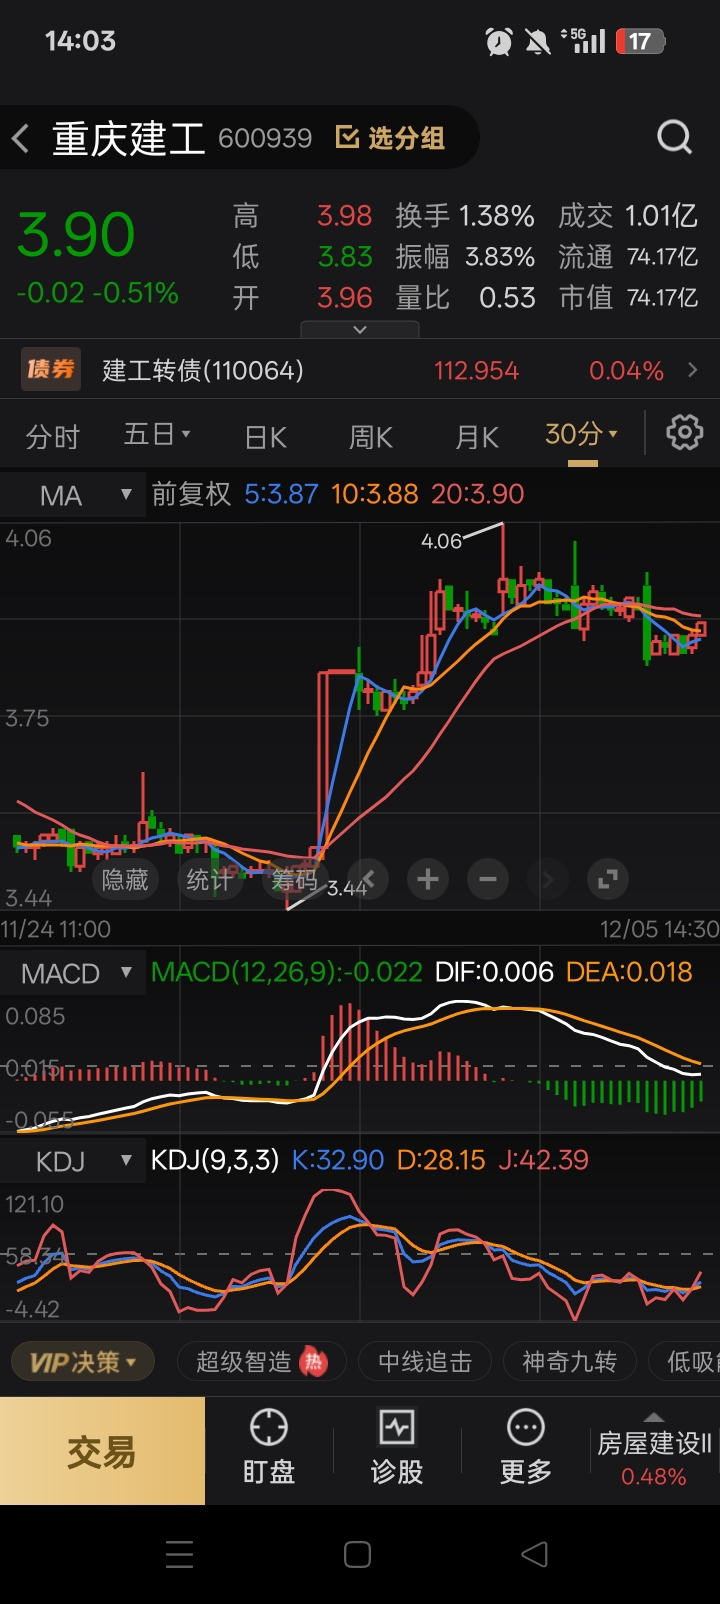
Task: Open search with the magnifier icon
Action: (x=675, y=136)
